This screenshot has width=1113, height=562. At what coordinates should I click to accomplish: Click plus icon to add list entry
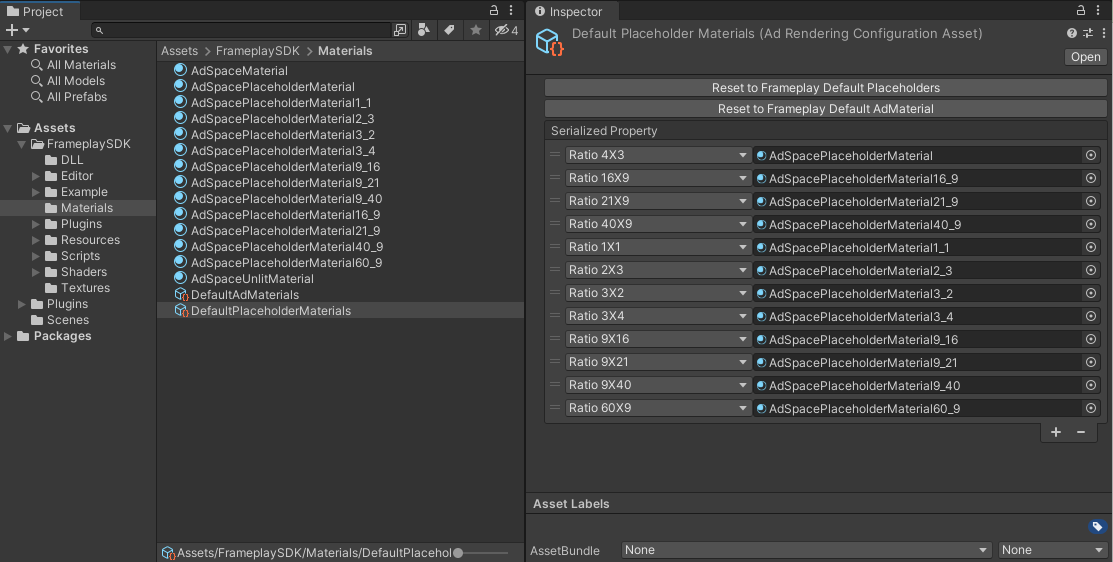1056,432
